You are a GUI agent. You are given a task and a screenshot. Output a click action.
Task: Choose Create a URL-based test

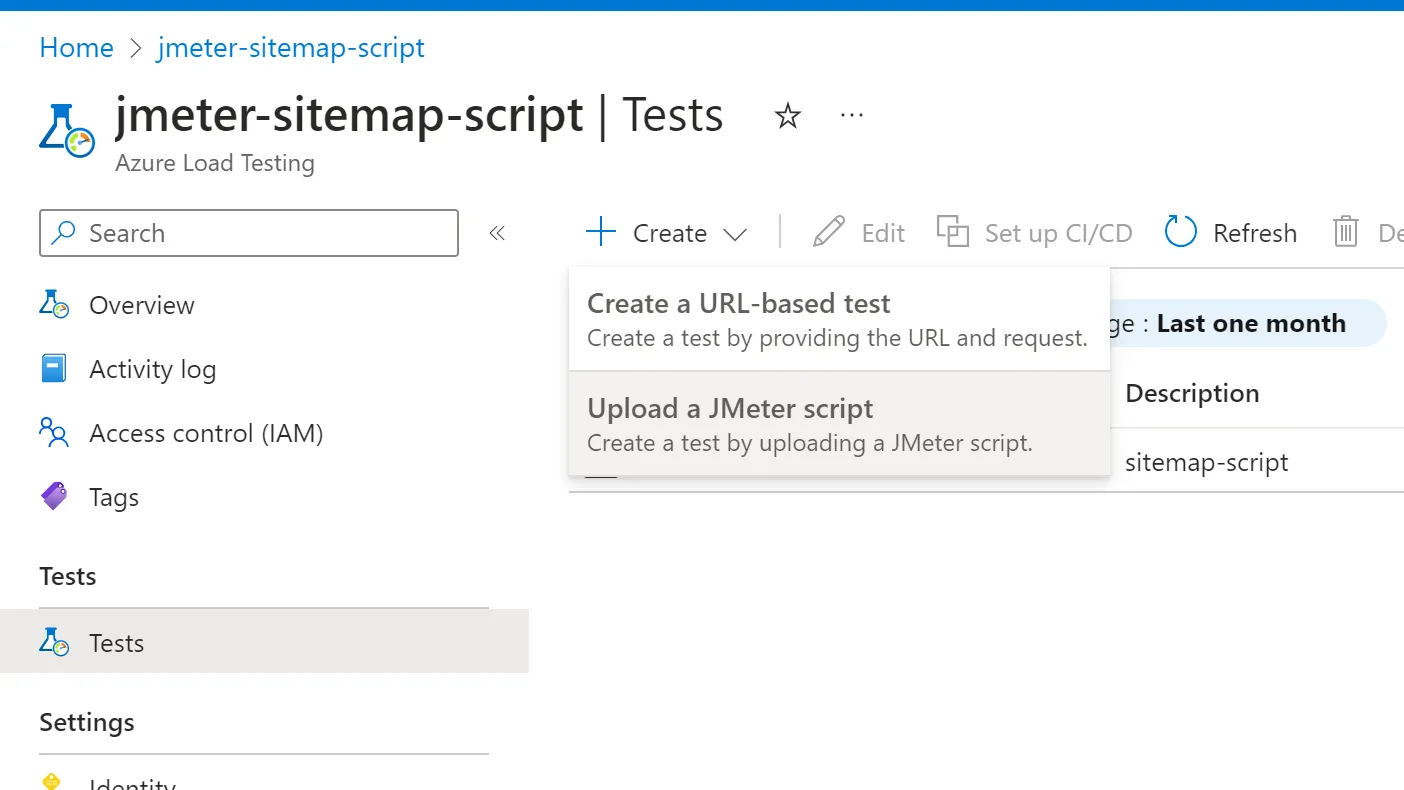[x=838, y=320]
